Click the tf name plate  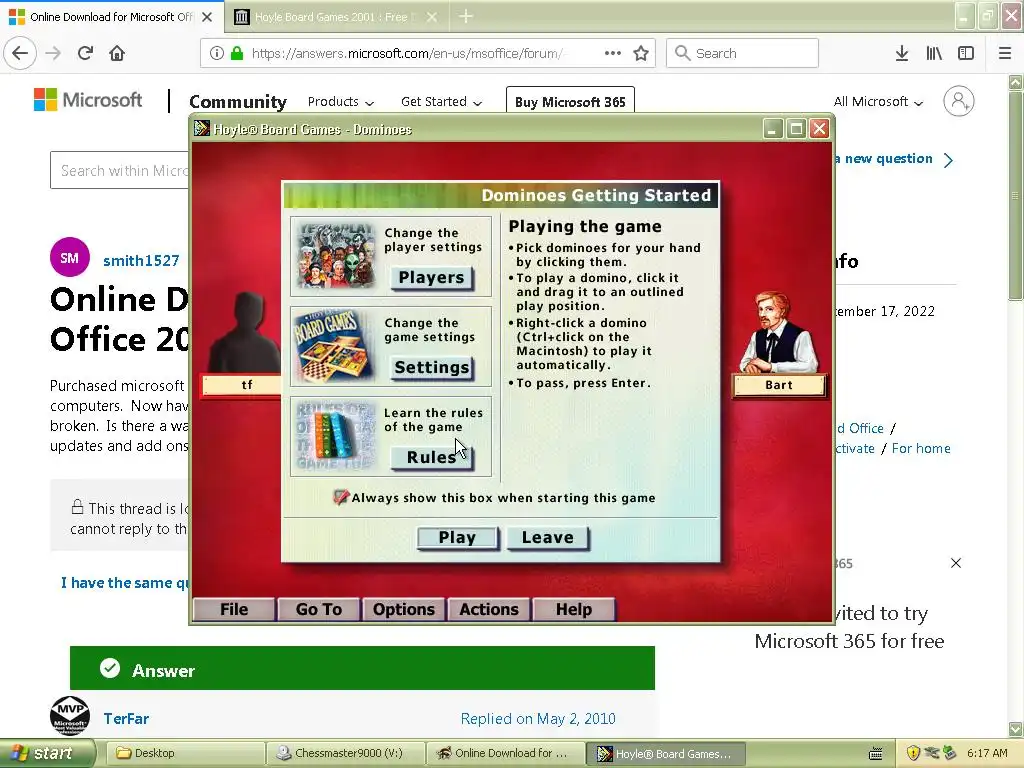point(243,385)
